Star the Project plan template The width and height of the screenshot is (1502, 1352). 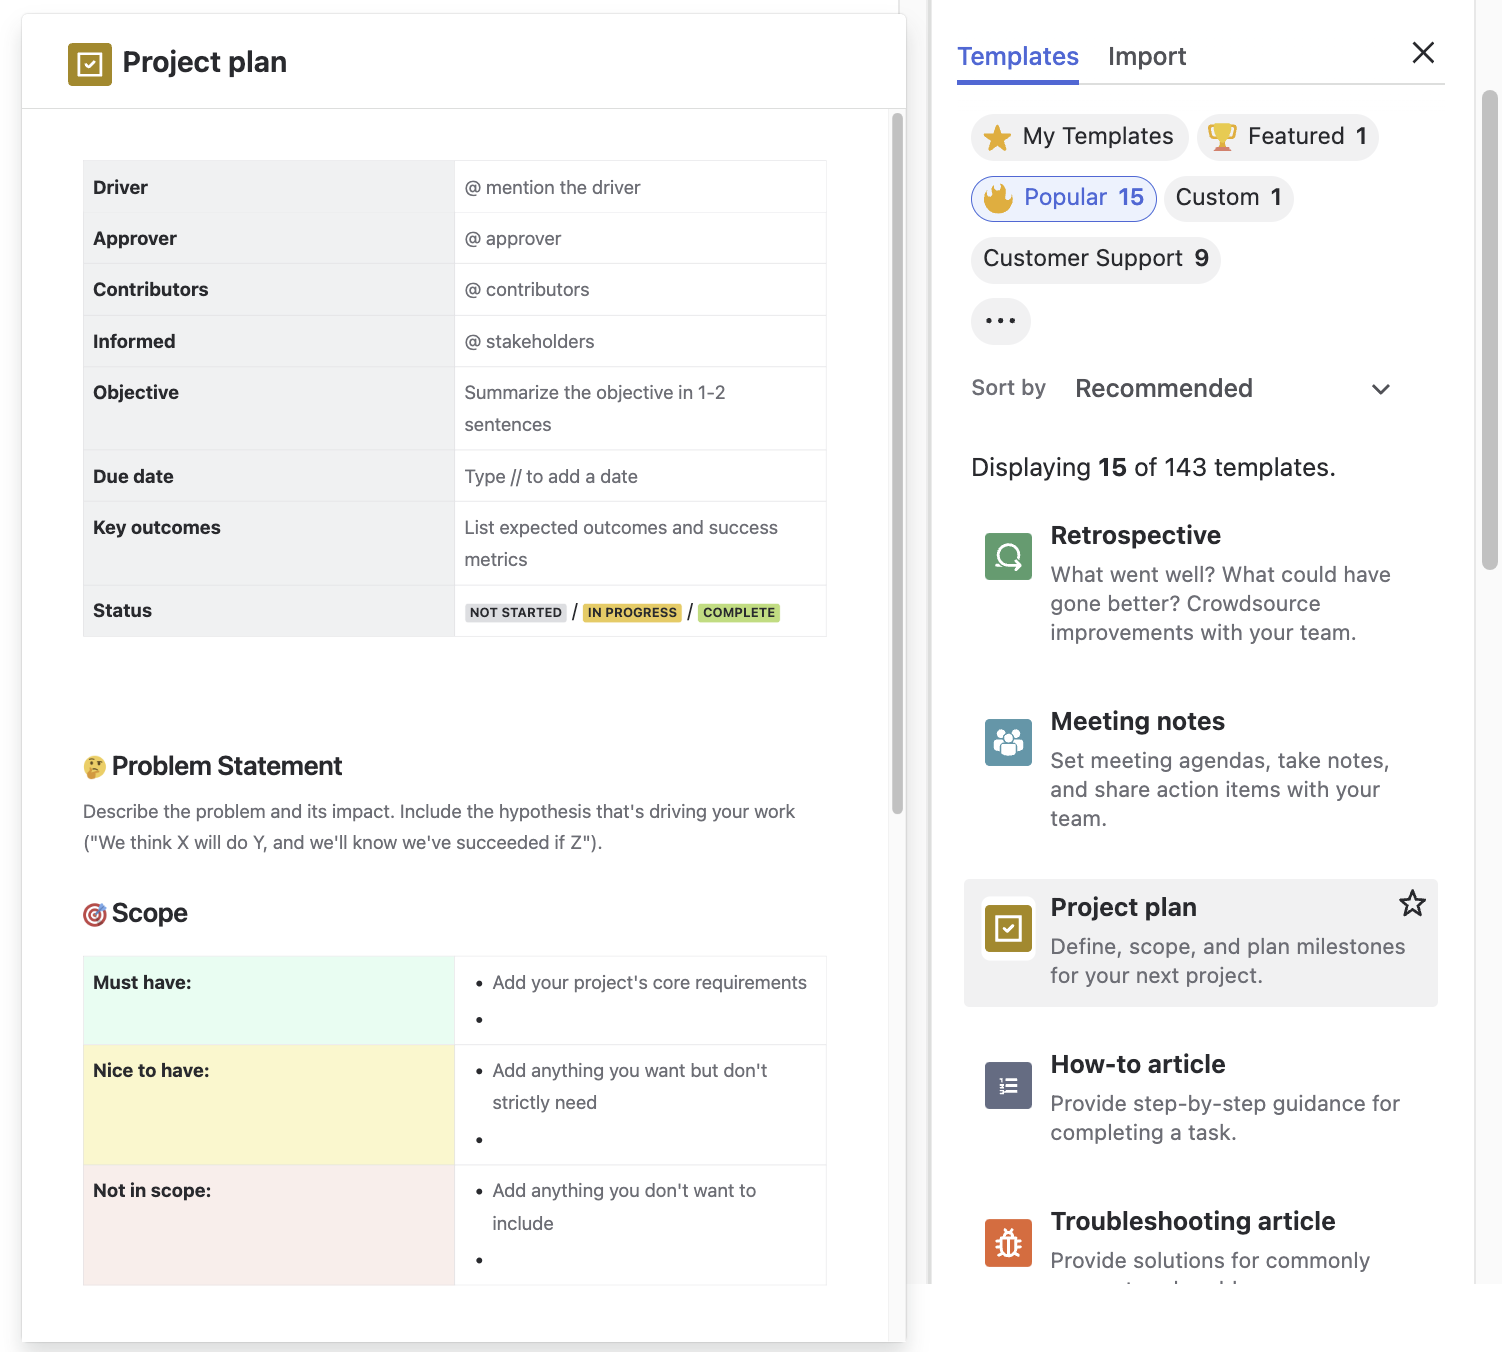(x=1412, y=904)
